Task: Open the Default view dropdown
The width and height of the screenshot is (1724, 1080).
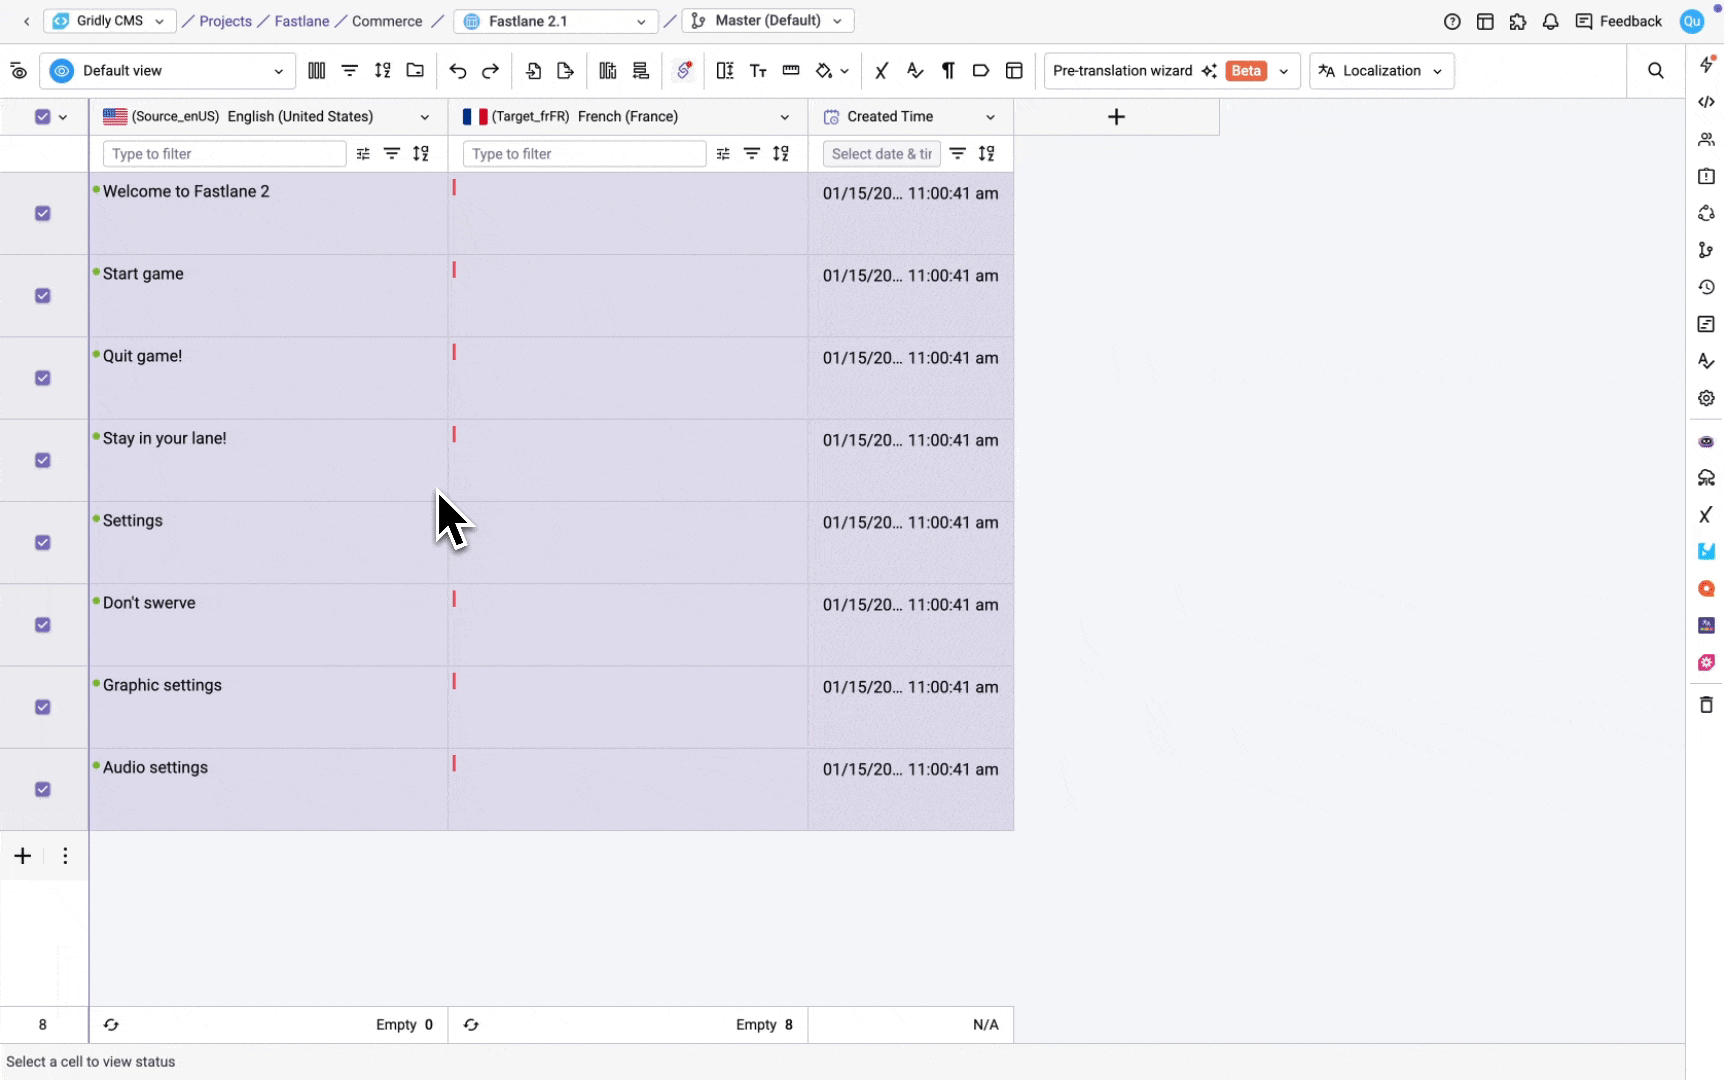Action: point(166,70)
